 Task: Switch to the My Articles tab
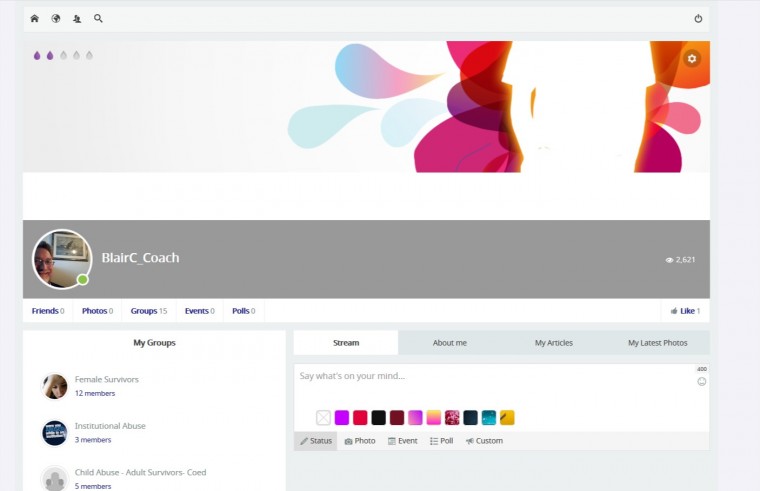(x=554, y=343)
